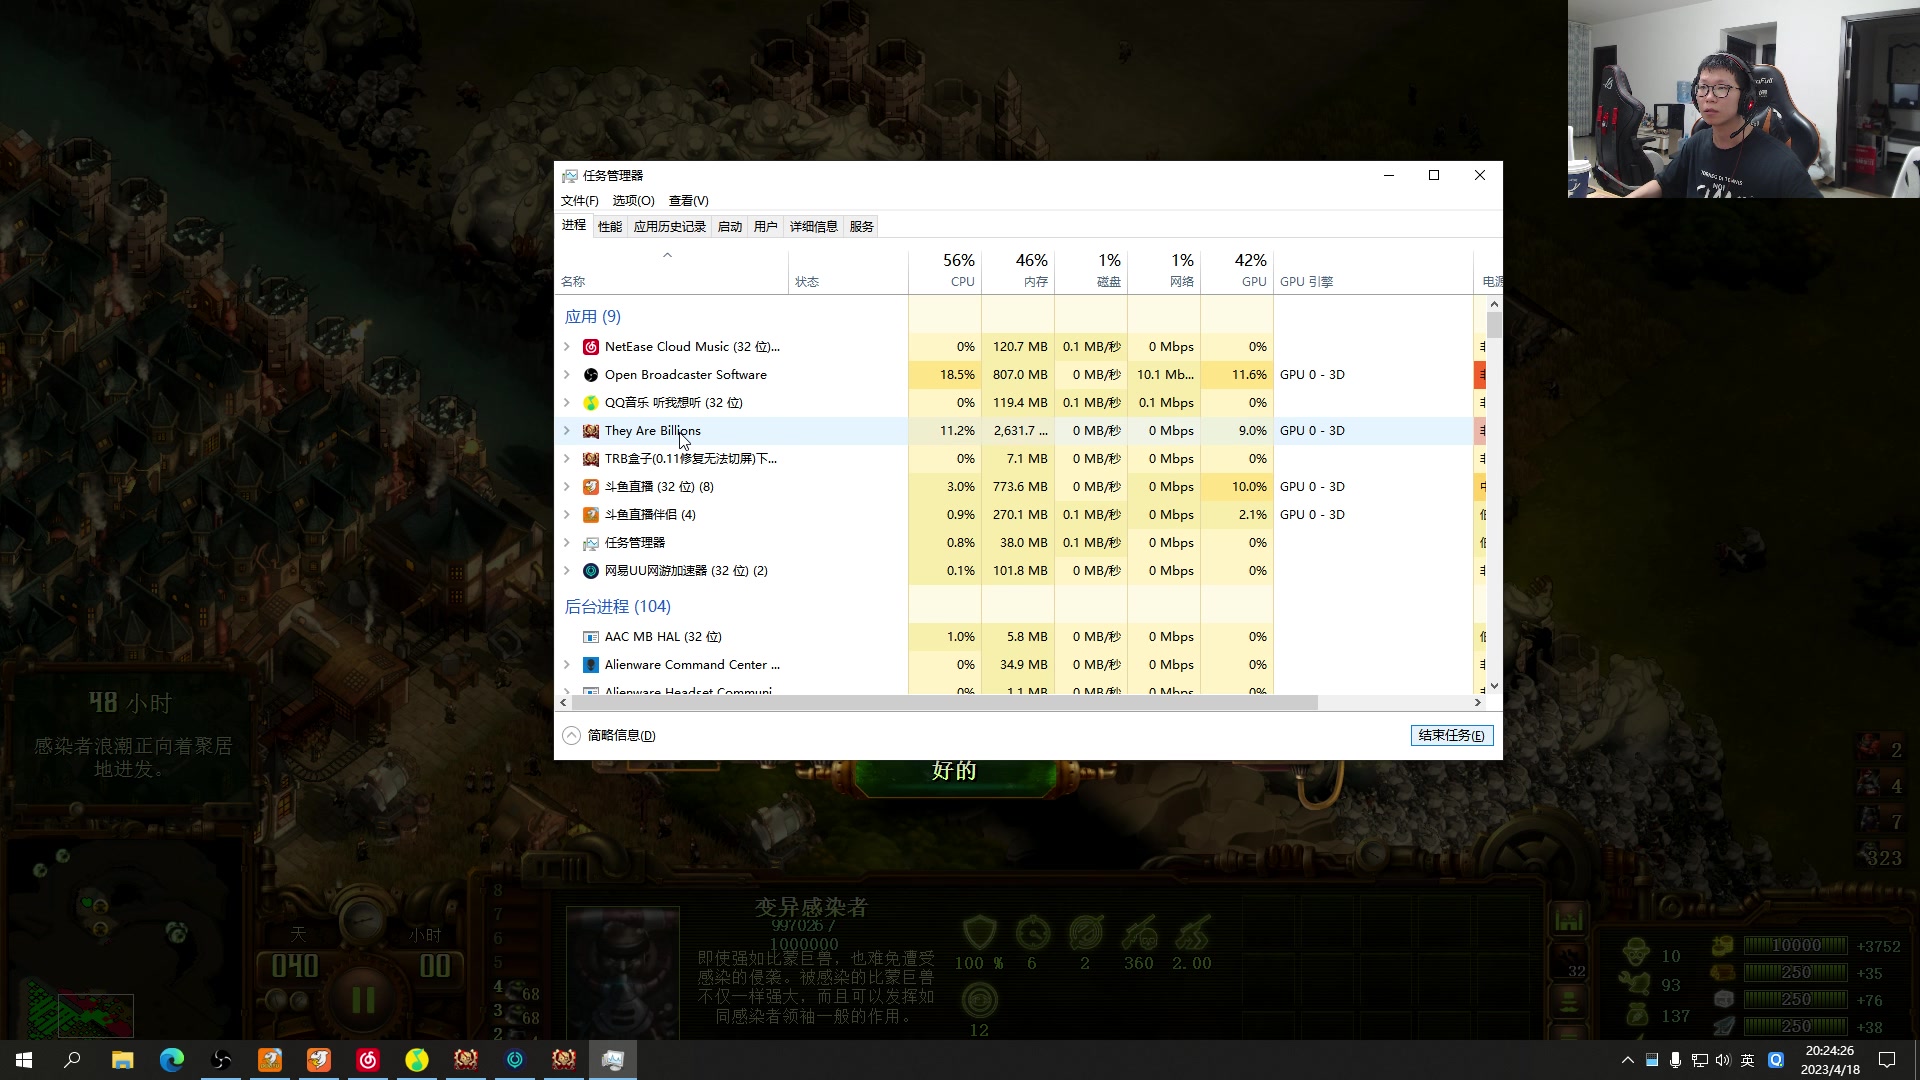Click the QQ音乐 process icon
Image resolution: width=1920 pixels, height=1080 pixels.
(x=591, y=403)
